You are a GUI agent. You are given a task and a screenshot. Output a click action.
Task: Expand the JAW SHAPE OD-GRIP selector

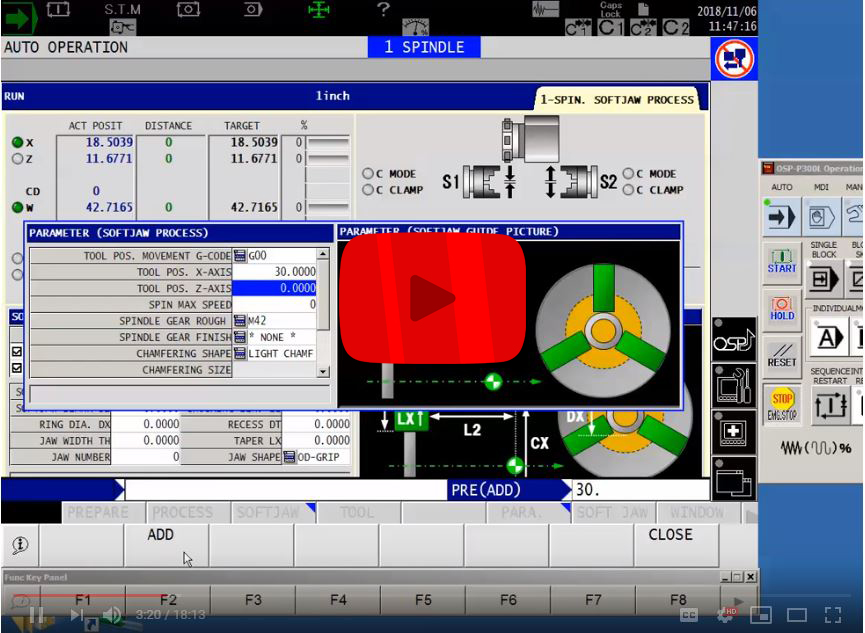click(290, 457)
